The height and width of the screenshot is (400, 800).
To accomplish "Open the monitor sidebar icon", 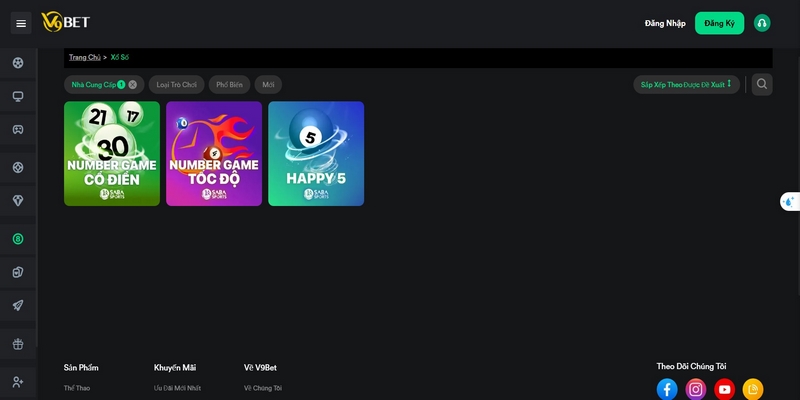I will tap(18, 96).
